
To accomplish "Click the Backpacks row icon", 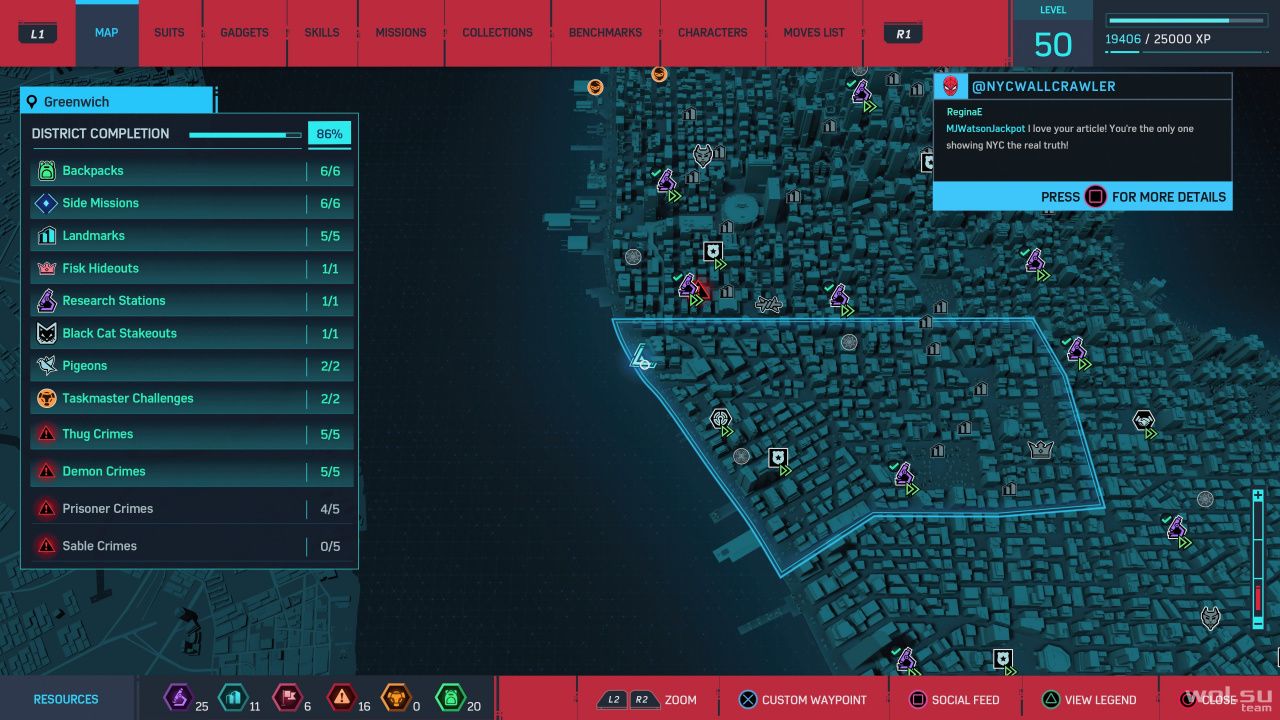I will 46,171.
